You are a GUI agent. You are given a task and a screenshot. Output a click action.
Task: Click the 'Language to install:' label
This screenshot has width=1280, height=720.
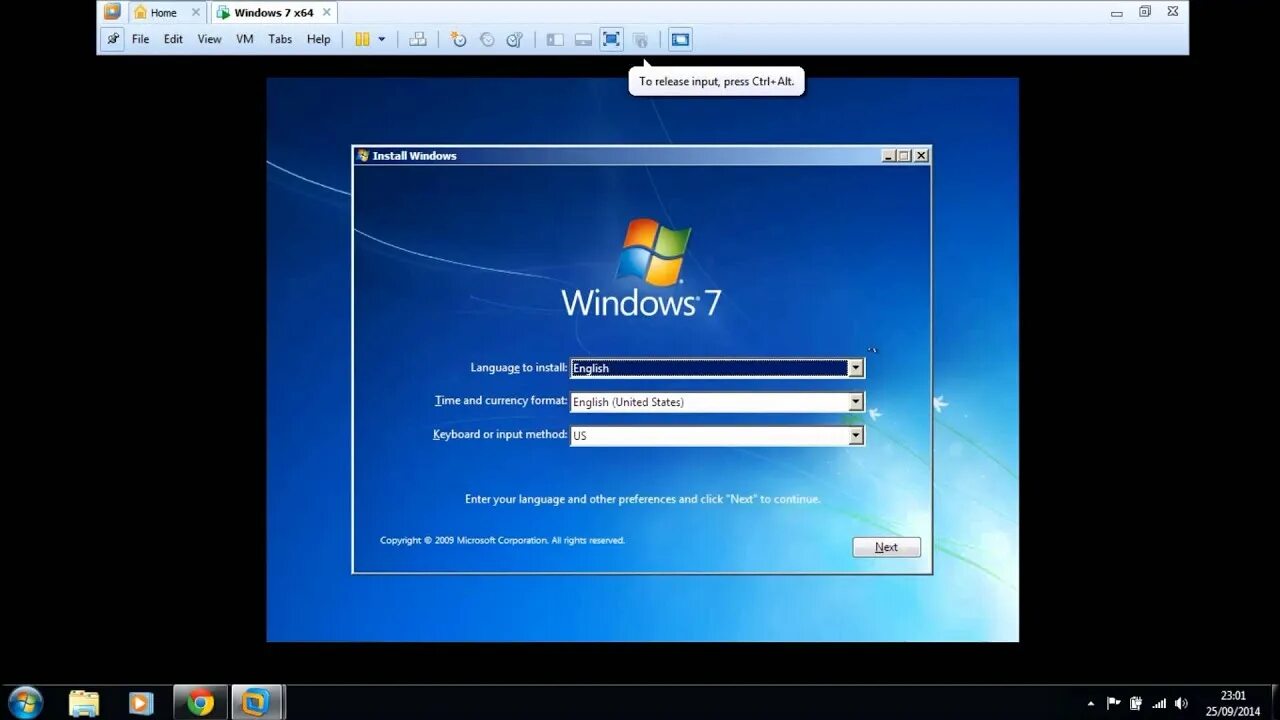pos(519,368)
